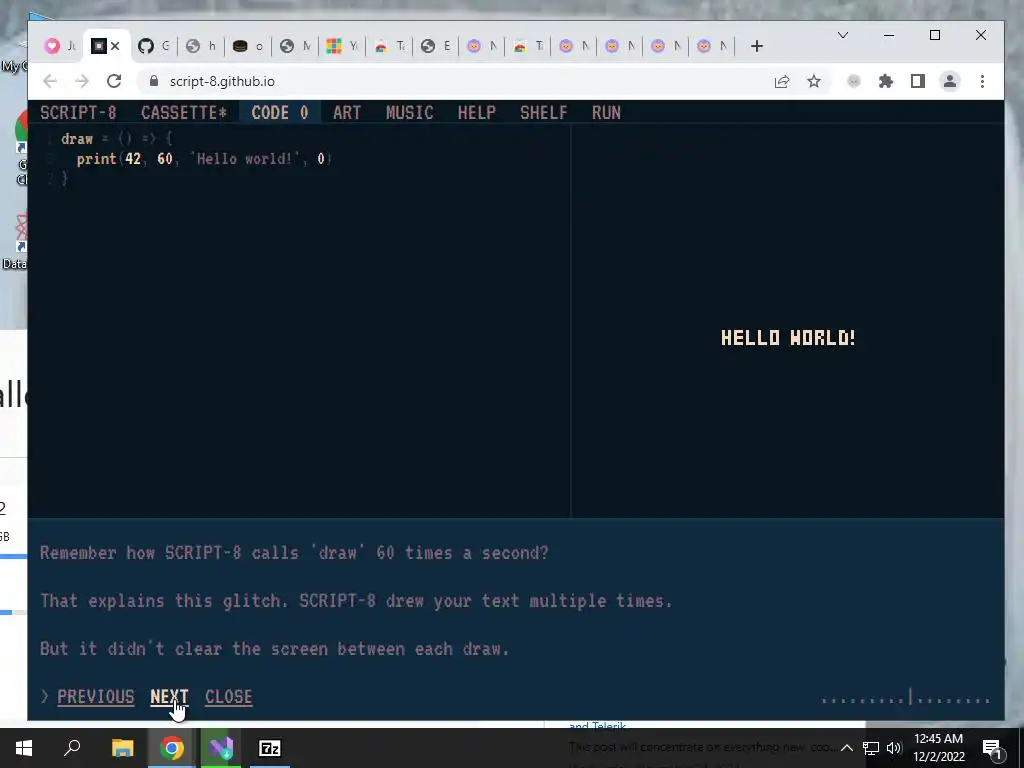The height and width of the screenshot is (768, 1024).
Task: Open the Windows Start menu
Action: (24, 748)
